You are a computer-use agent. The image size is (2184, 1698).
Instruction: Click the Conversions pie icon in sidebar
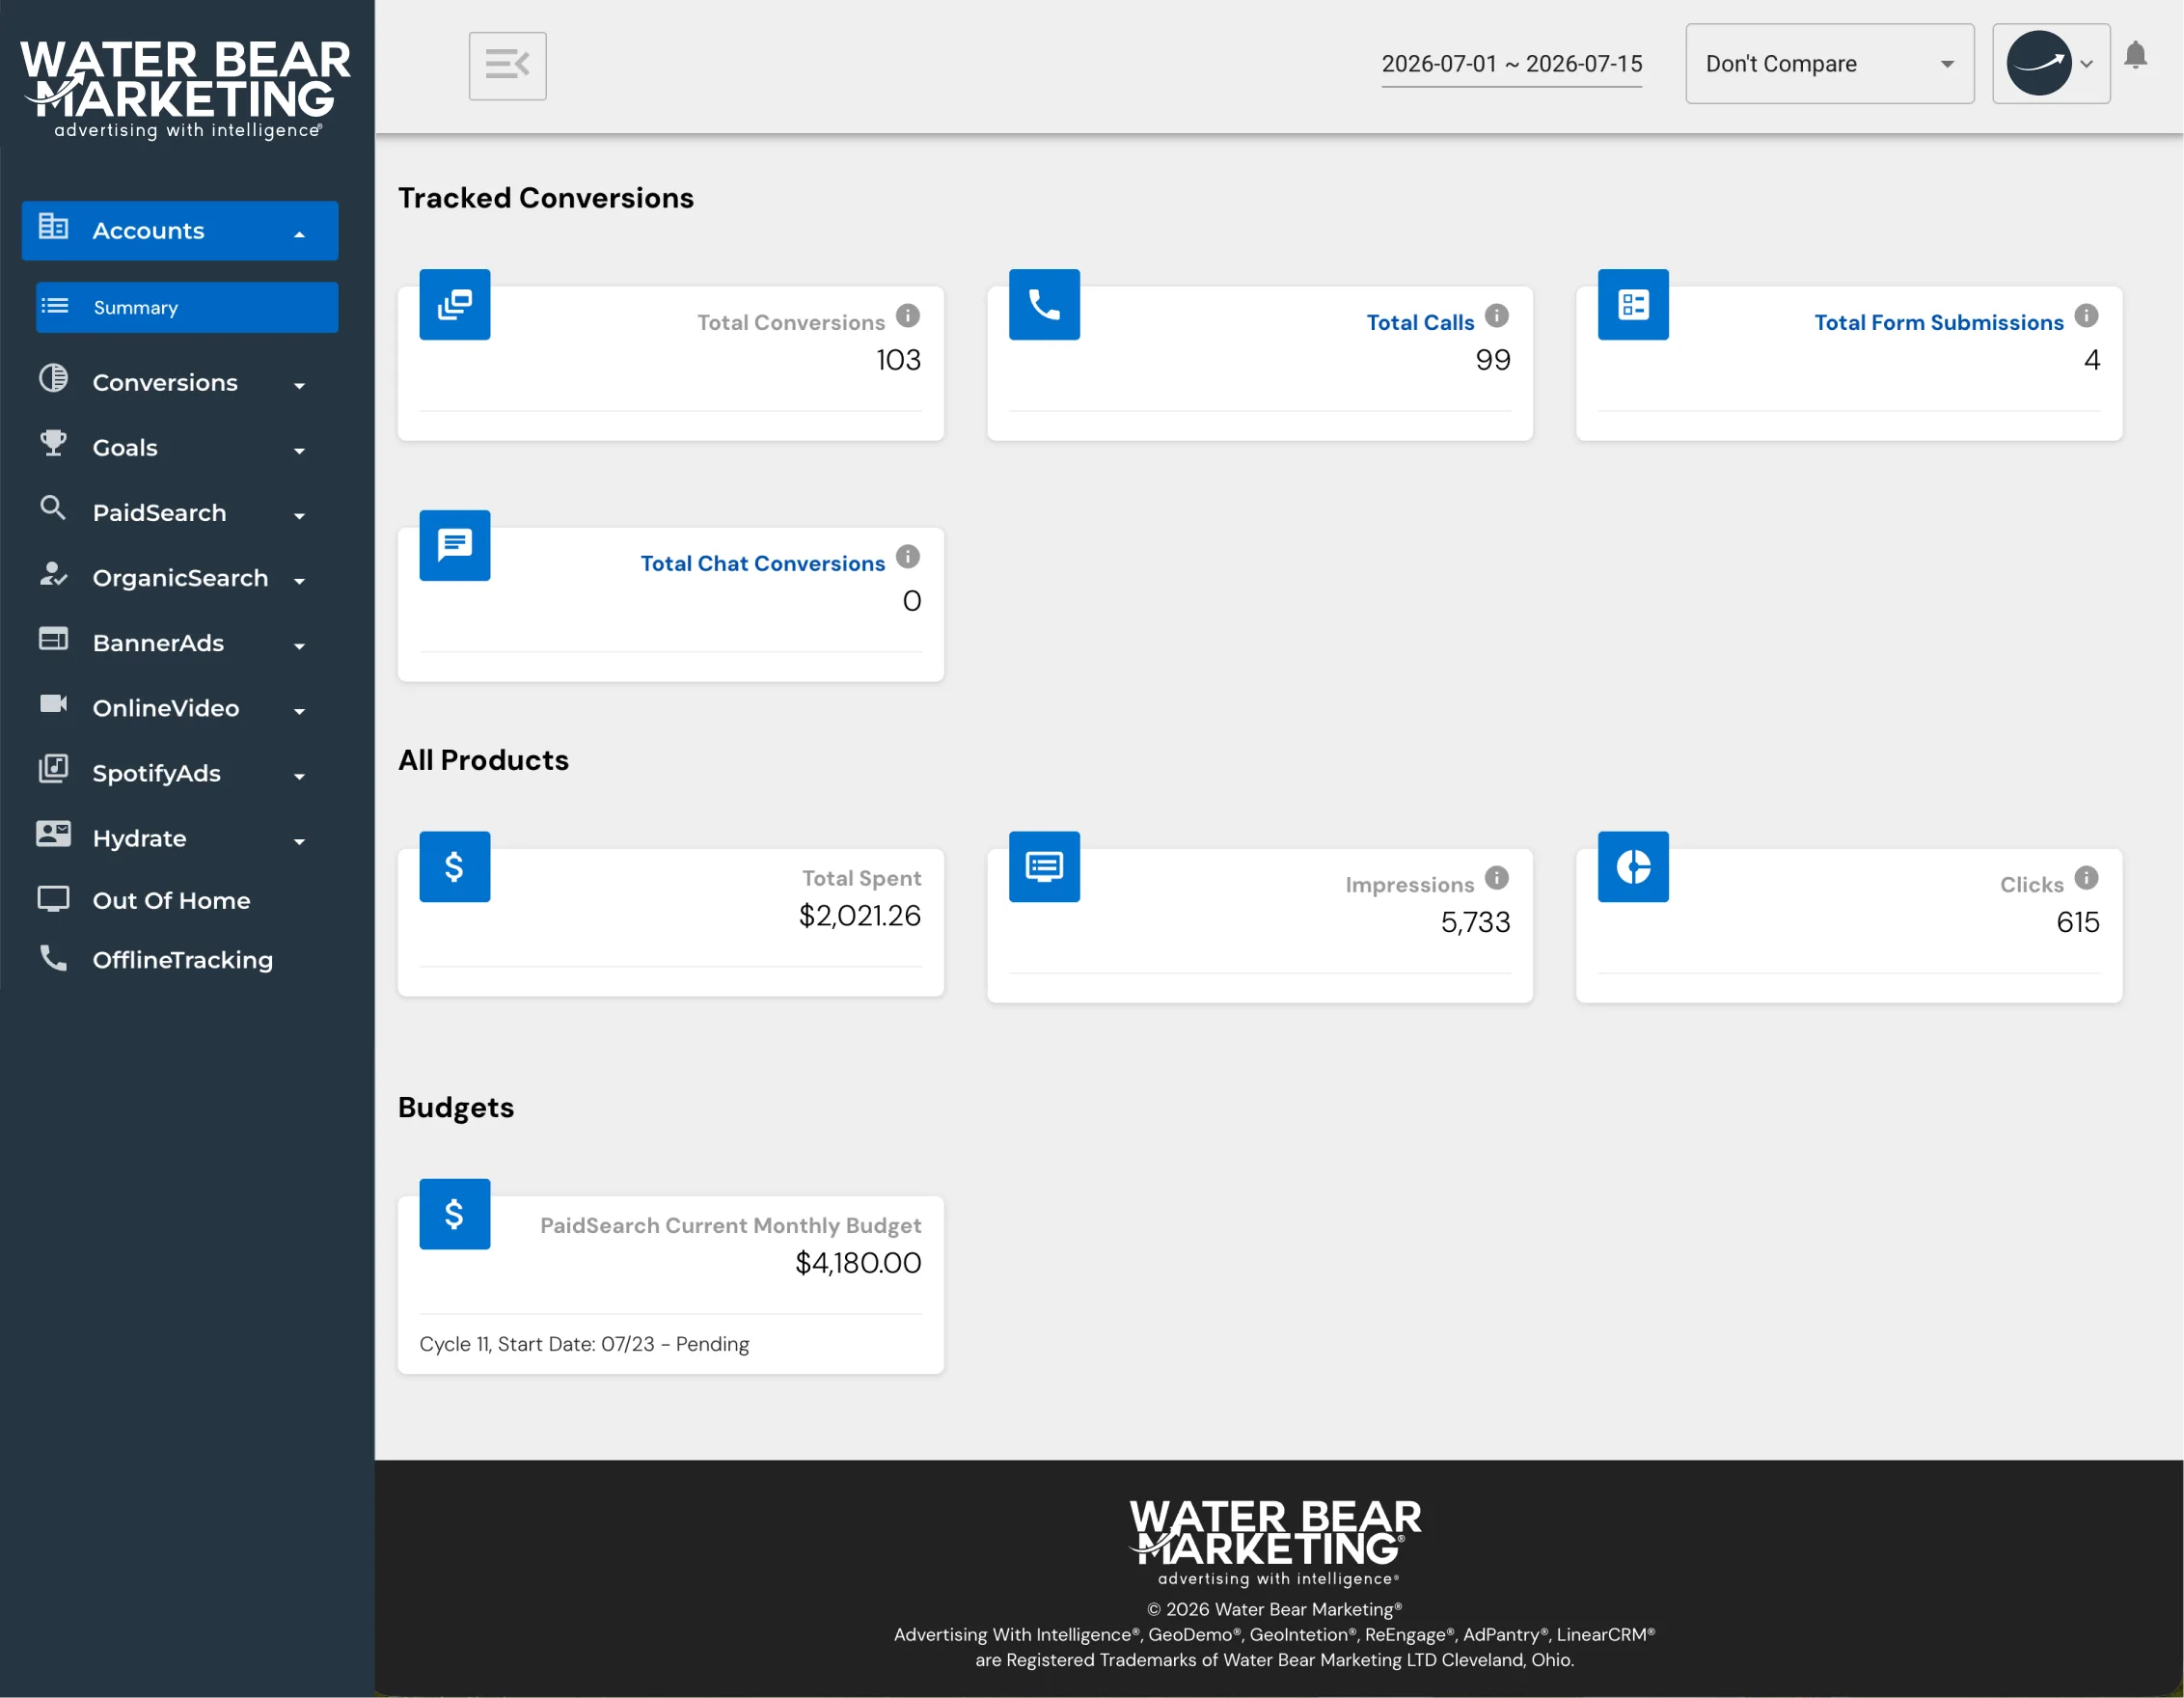coord(53,379)
